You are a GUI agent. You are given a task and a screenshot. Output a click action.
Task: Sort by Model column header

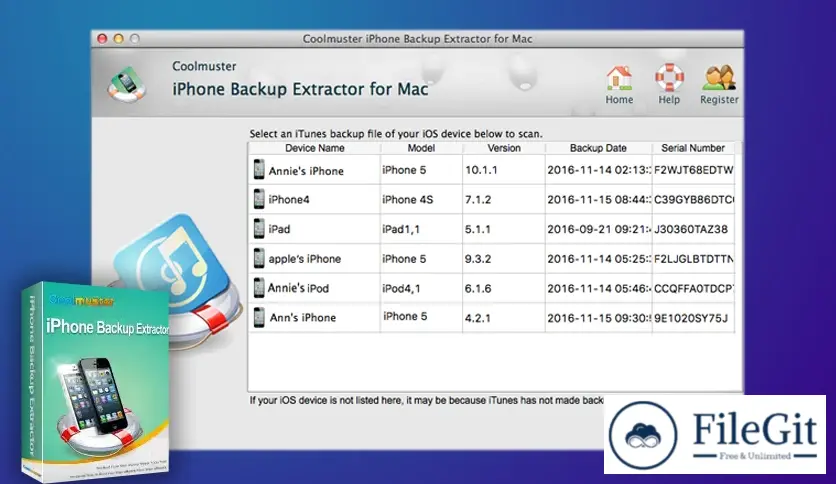click(421, 148)
